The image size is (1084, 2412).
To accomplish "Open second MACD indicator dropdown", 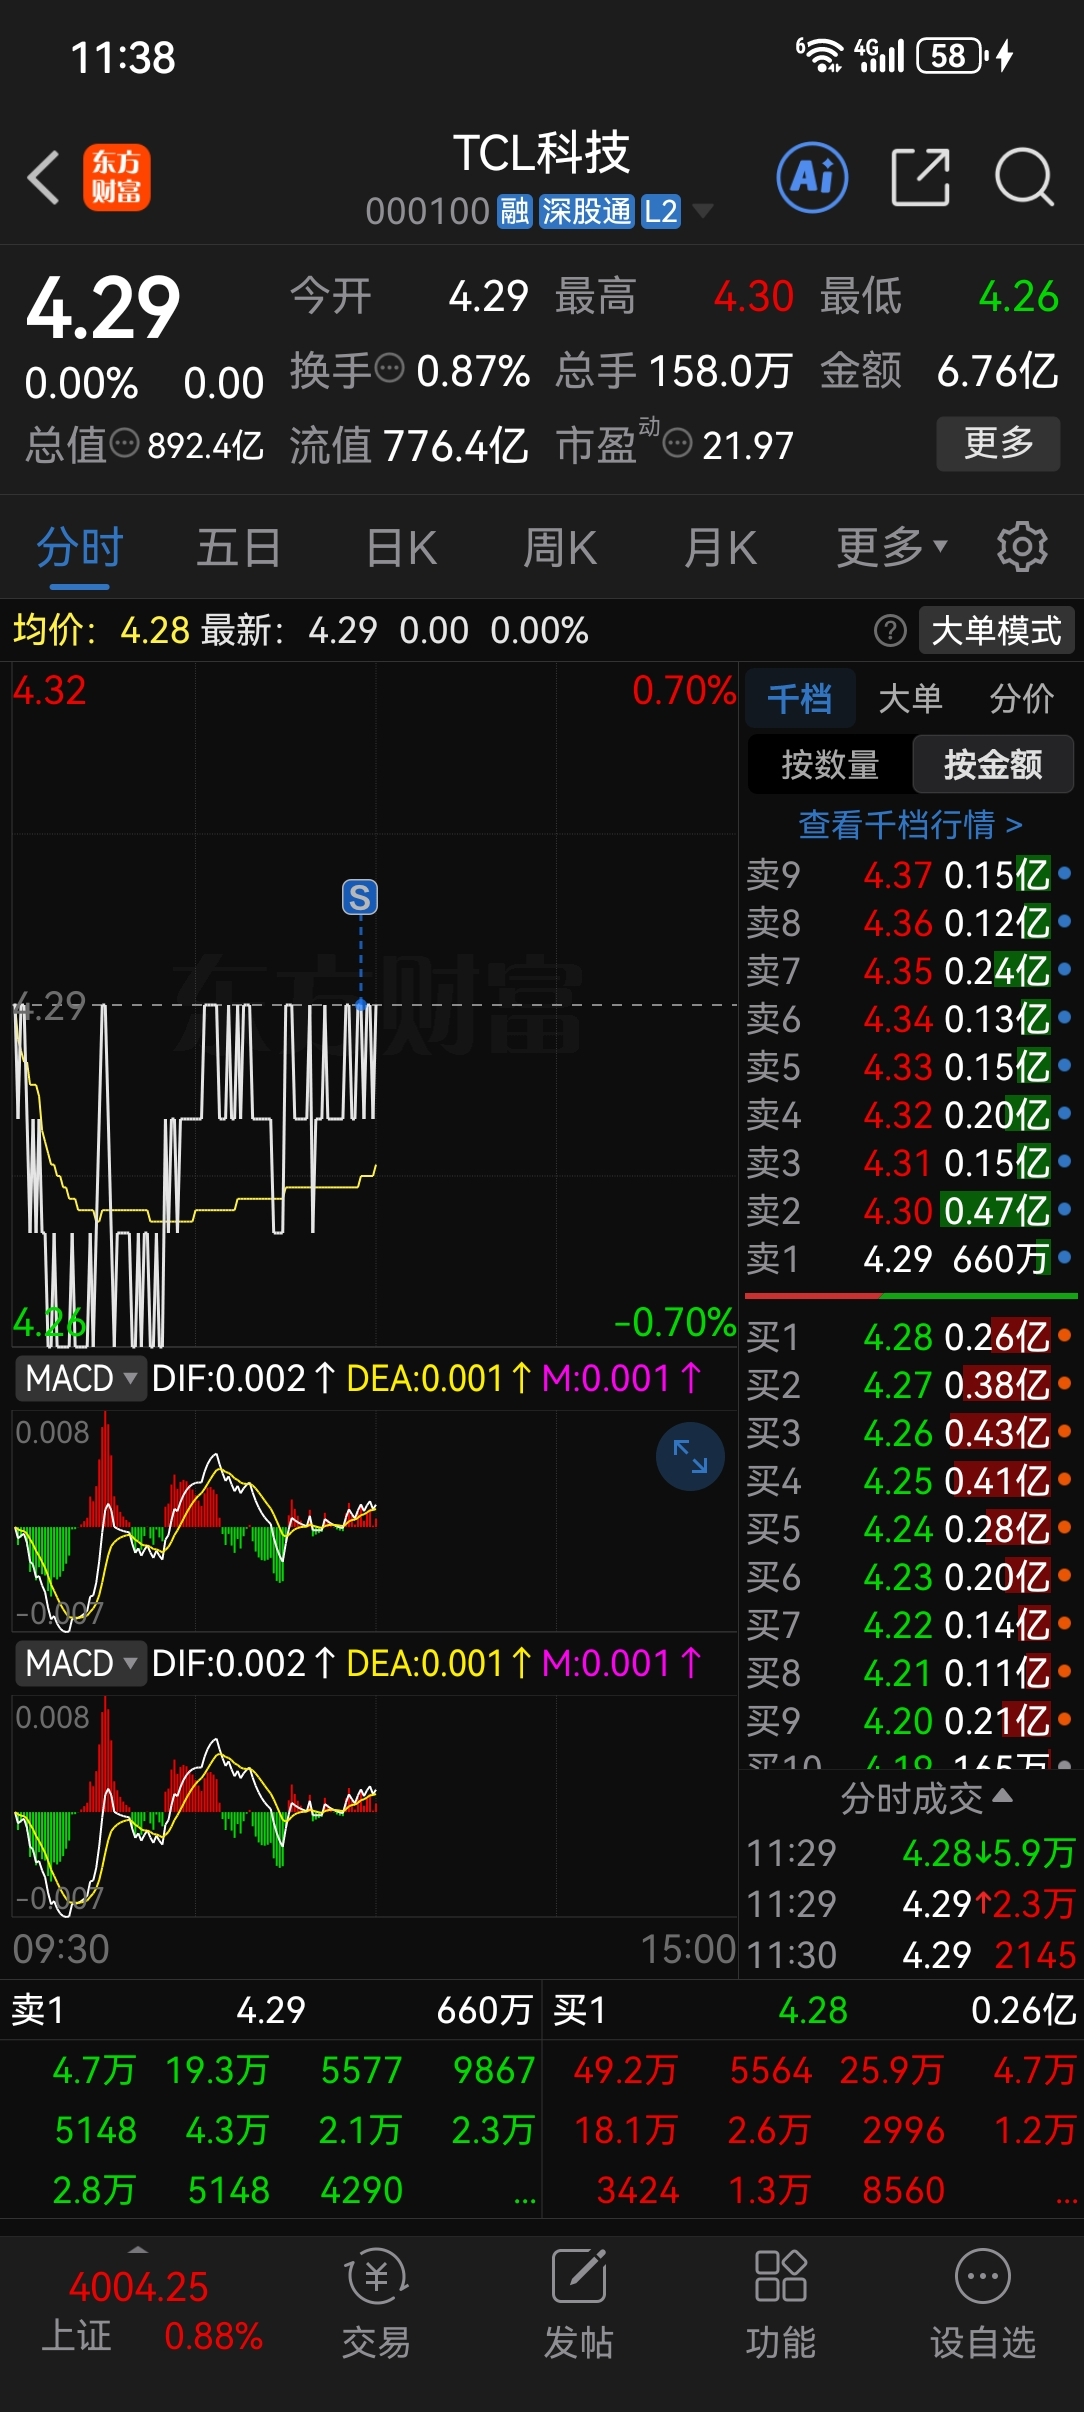I will [80, 1664].
